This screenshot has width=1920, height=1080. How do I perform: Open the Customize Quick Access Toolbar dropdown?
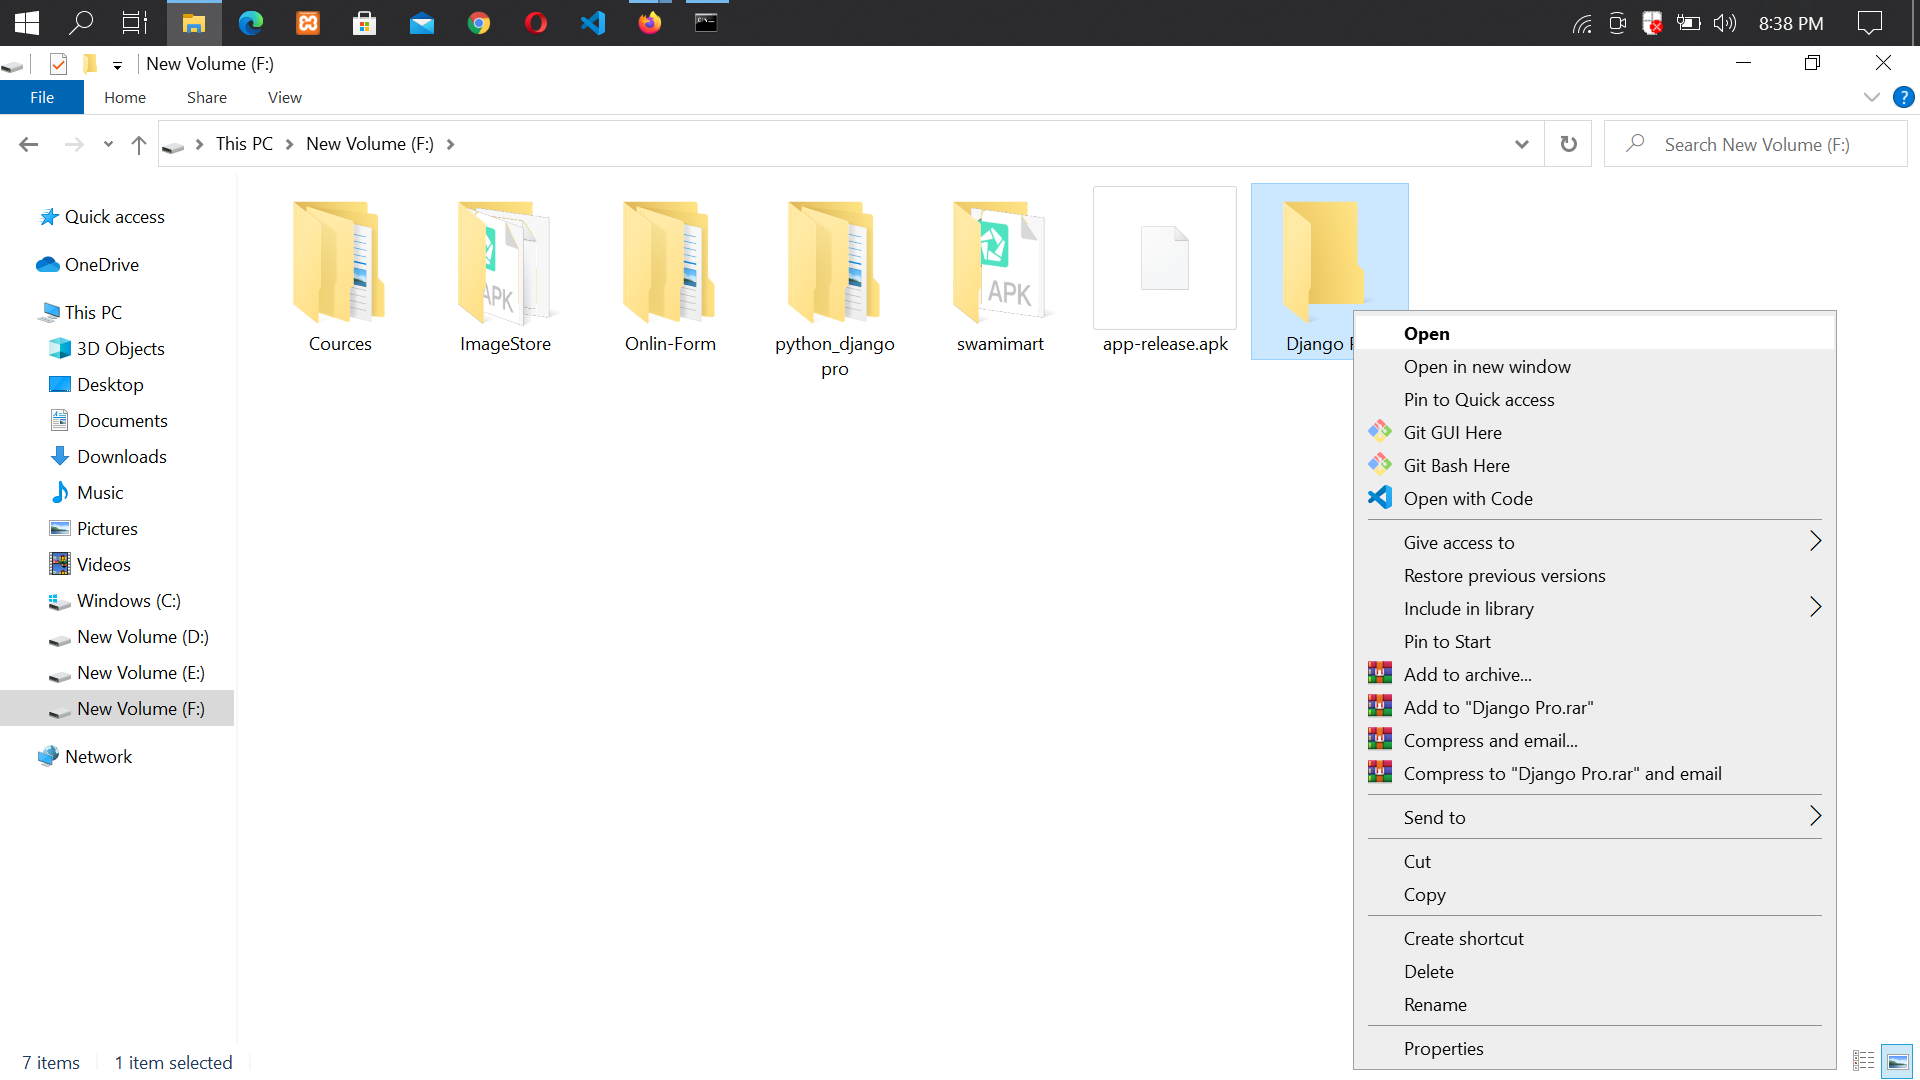point(117,65)
